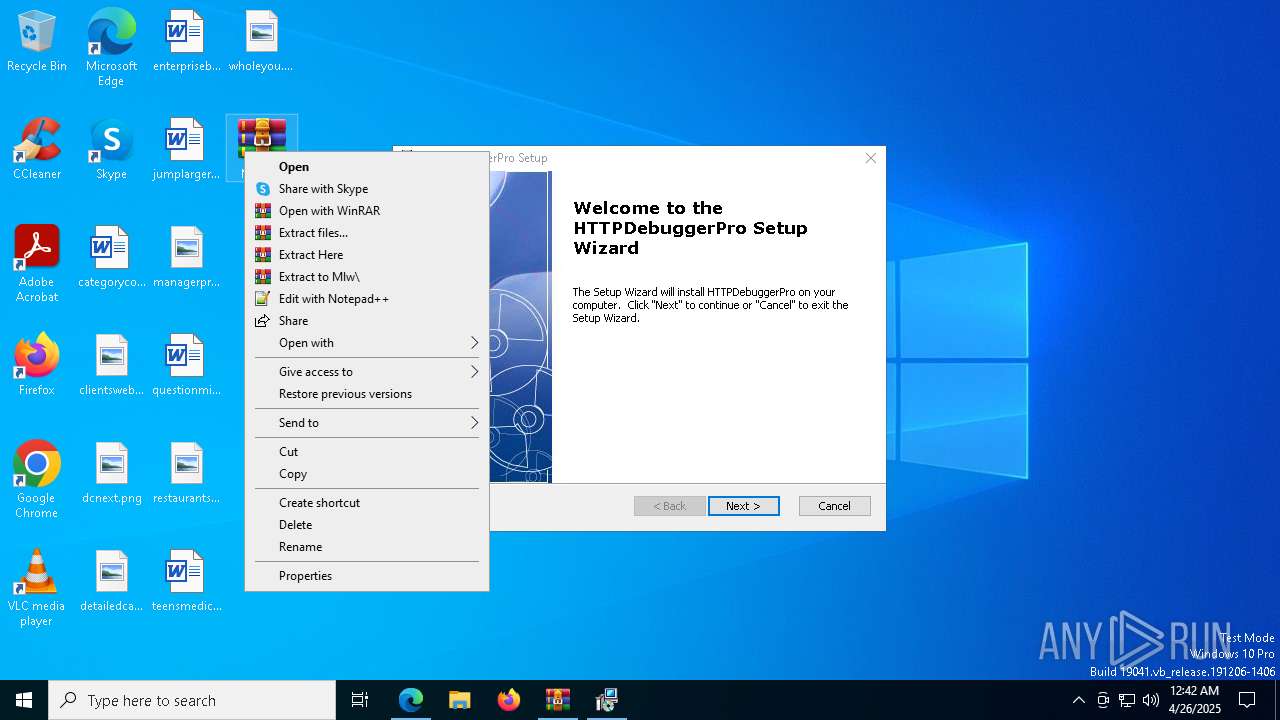Choose Cut in the context menu
1280x720 pixels.
point(367,452)
